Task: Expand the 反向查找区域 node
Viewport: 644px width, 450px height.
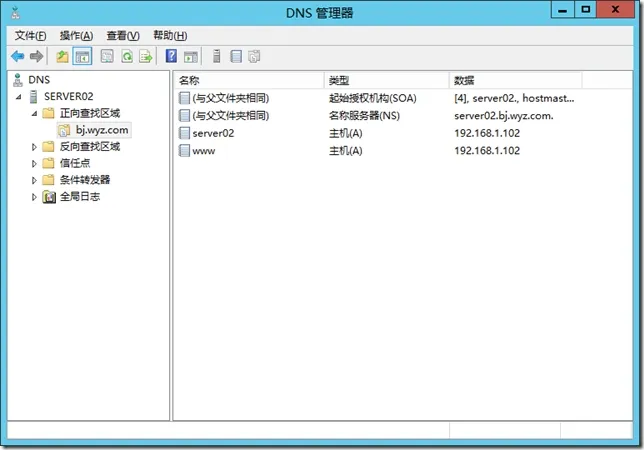Action: (34, 147)
